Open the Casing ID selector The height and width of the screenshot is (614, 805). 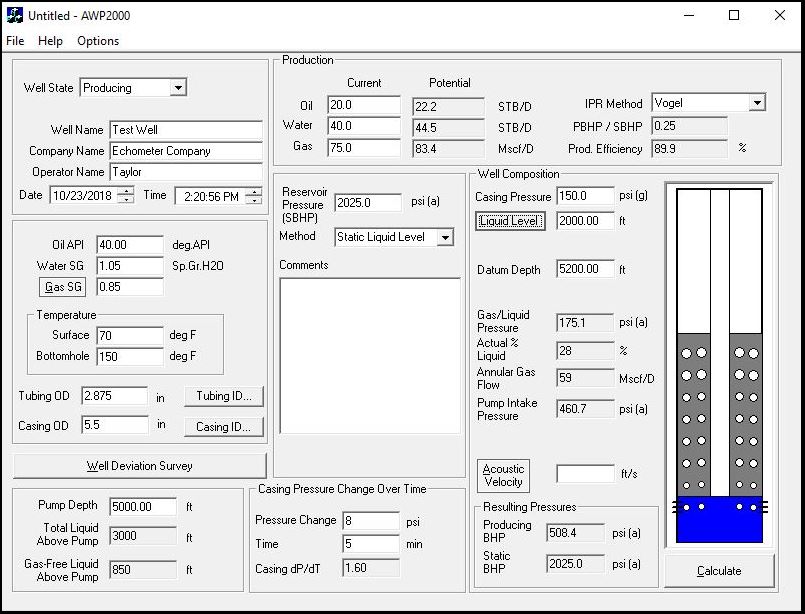tap(224, 427)
